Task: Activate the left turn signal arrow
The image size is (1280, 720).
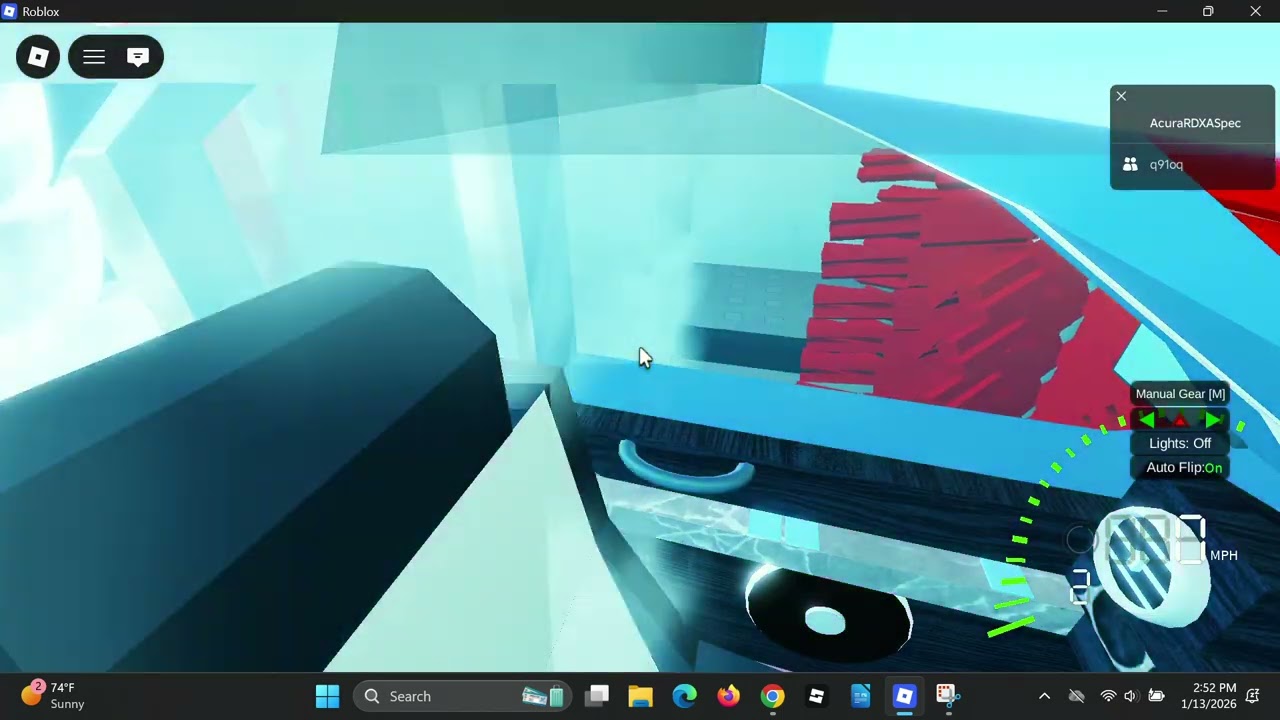Action: click(1147, 421)
